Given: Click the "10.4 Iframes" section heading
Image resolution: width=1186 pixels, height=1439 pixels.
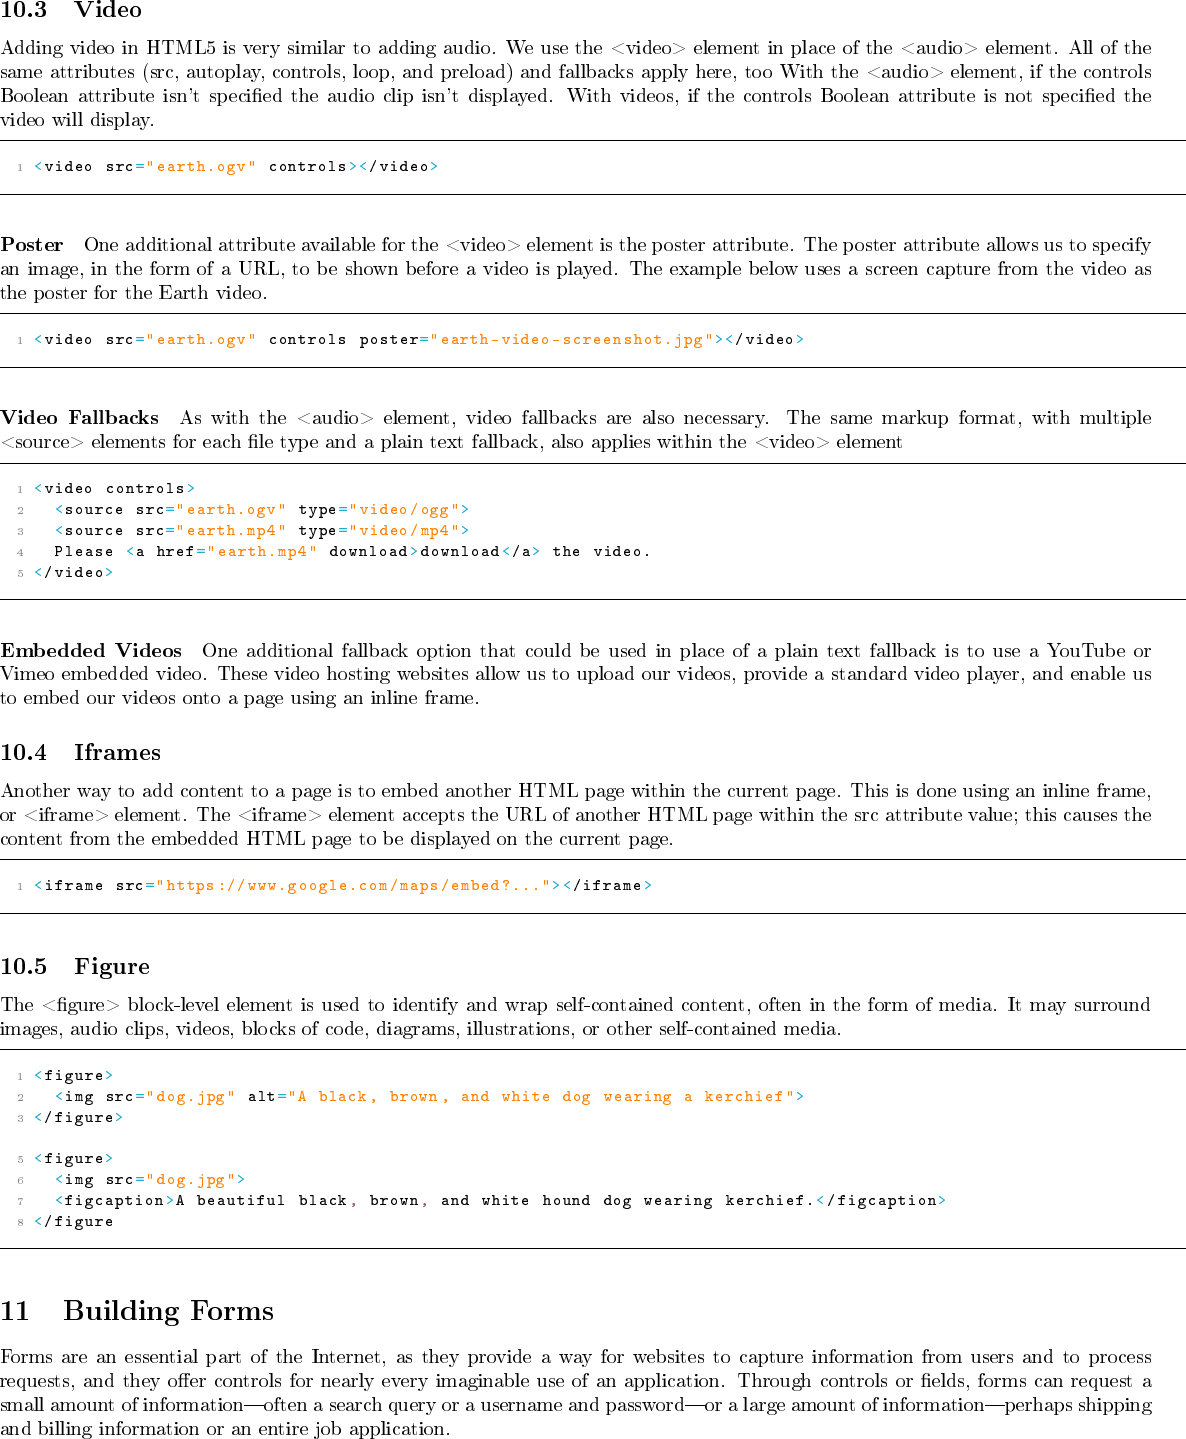Looking at the screenshot, I should (x=81, y=753).
